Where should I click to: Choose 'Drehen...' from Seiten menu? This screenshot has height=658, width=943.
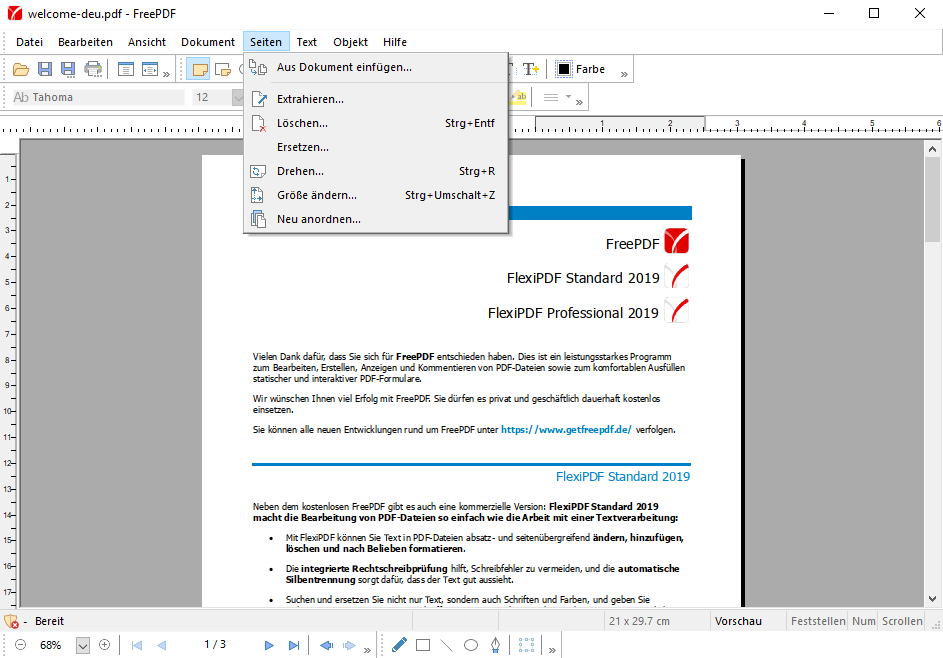(x=376, y=171)
